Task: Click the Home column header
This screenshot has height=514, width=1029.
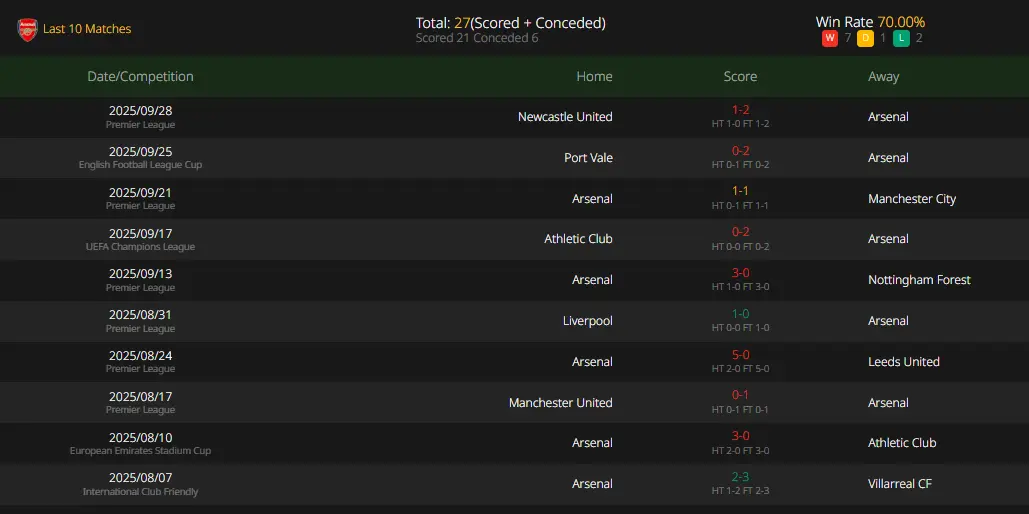Action: pyautogui.click(x=594, y=77)
